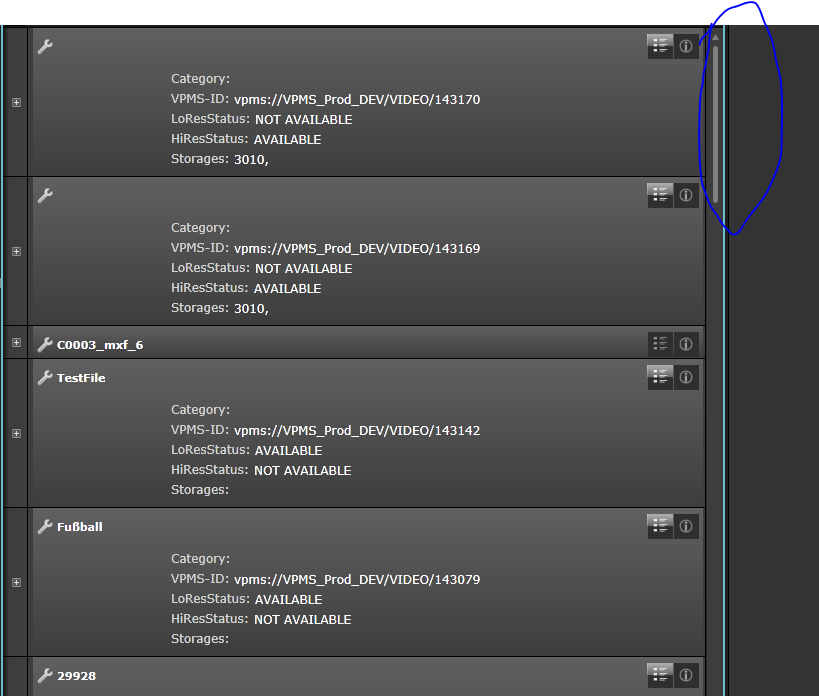Click Storages value 3010 of item 143169

coord(251,308)
